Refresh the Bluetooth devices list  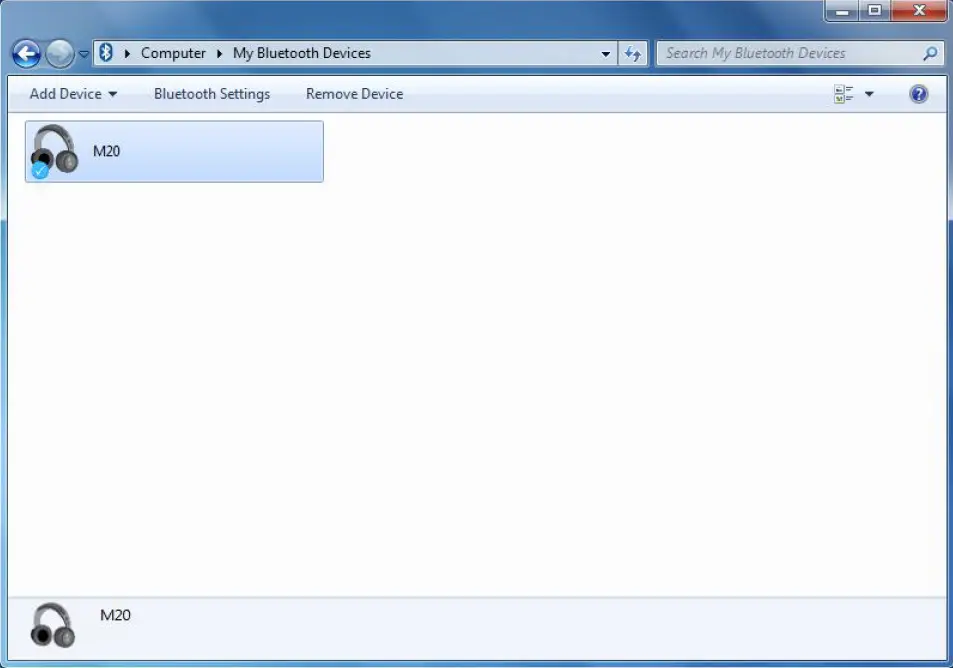tap(633, 53)
